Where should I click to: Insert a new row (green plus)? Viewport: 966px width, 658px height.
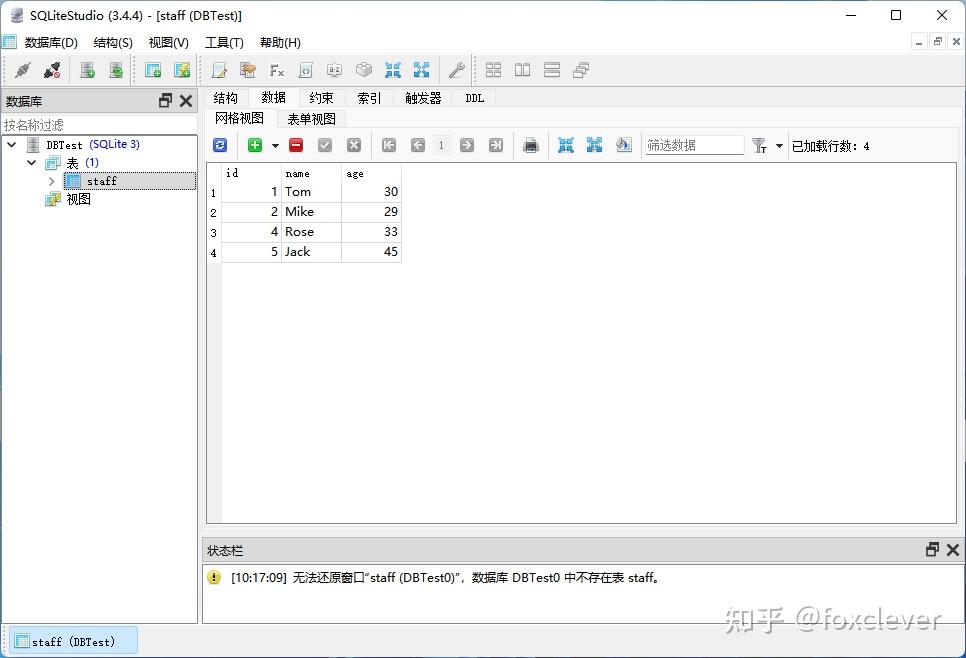pos(255,145)
